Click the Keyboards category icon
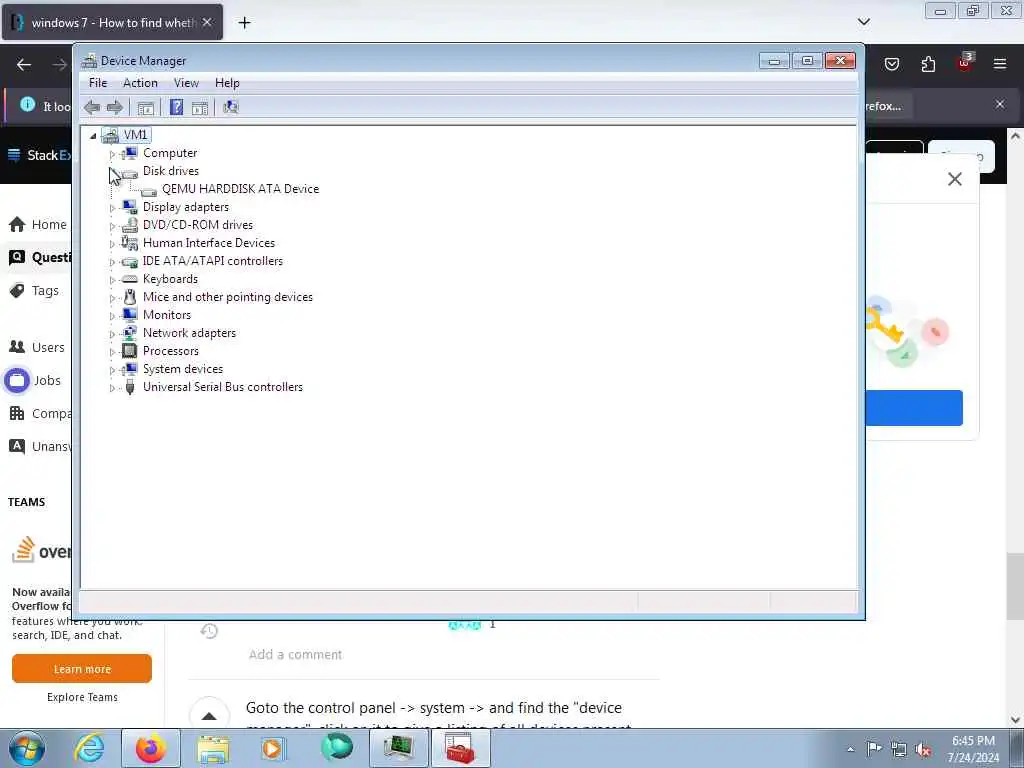The width and height of the screenshot is (1024, 768). (129, 279)
